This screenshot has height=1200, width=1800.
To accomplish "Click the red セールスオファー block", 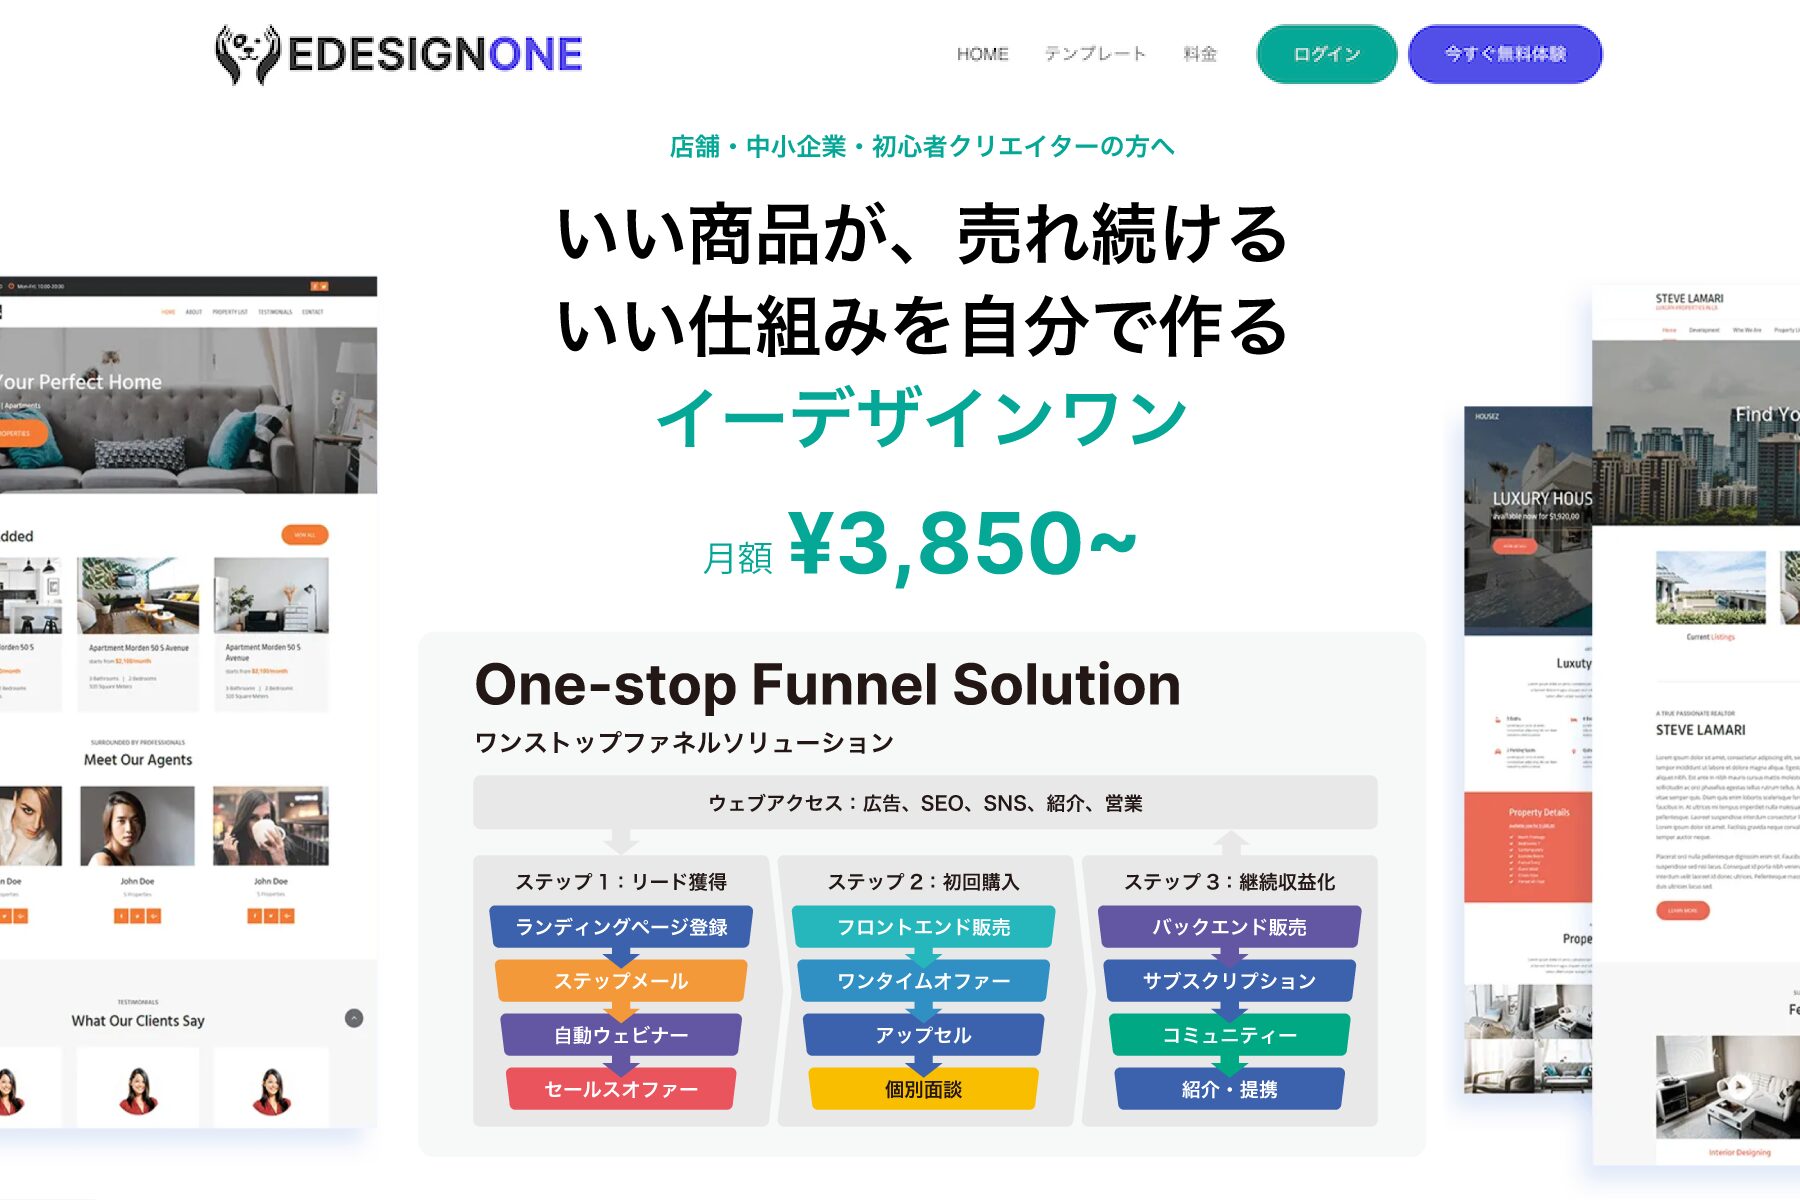I will [621, 1089].
